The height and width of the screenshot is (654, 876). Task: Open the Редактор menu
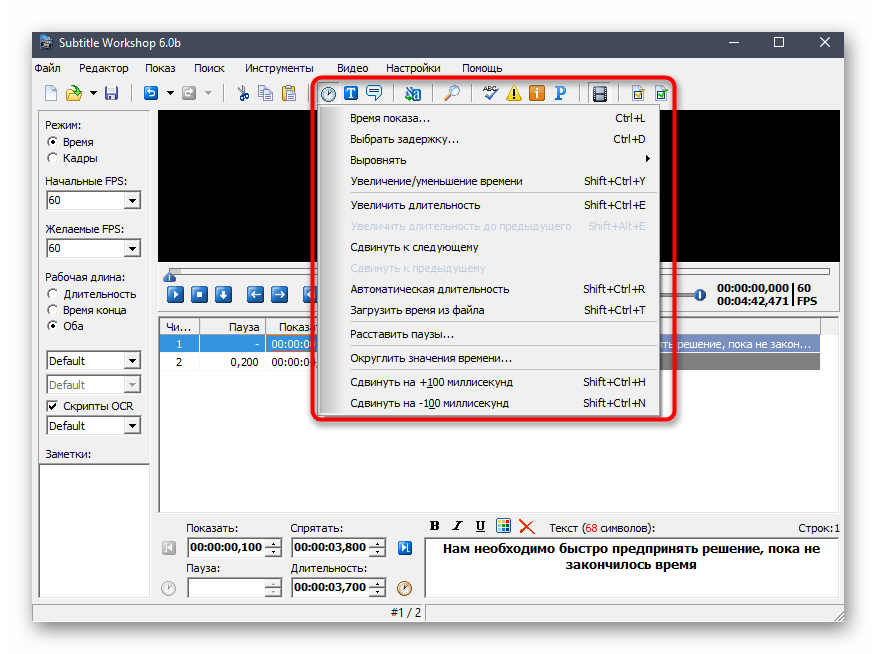[104, 68]
